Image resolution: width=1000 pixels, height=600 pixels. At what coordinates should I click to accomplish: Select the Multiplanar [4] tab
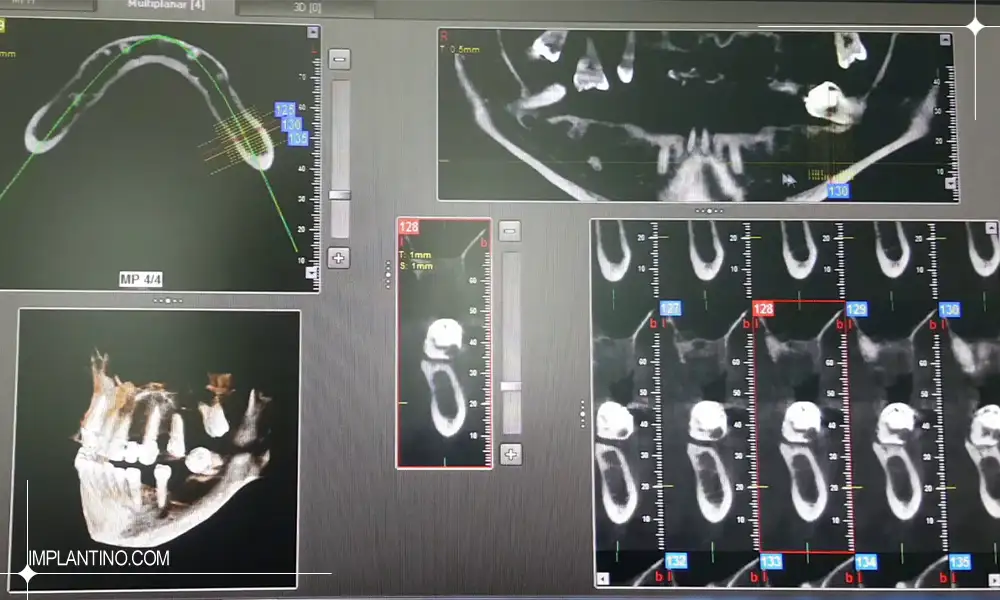(167, 6)
